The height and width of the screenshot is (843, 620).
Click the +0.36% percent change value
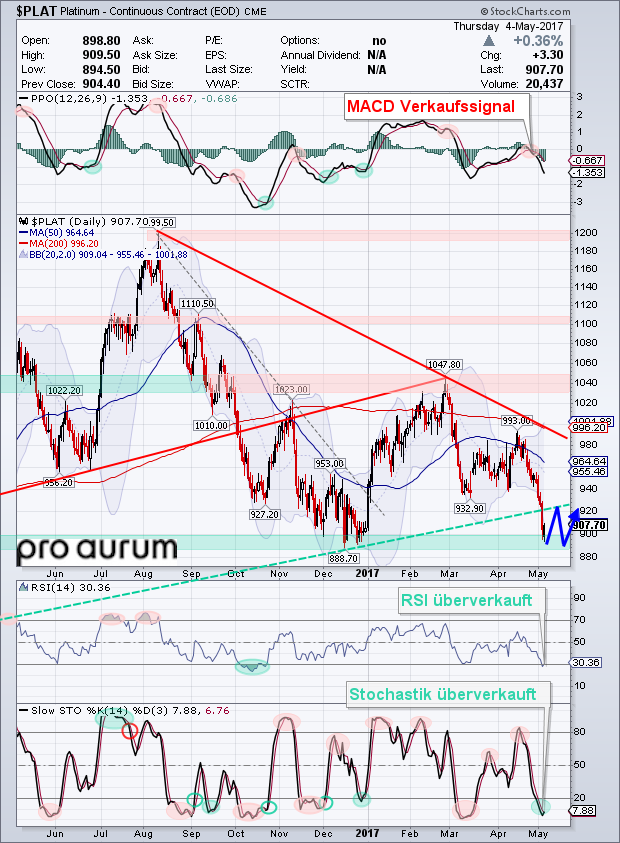pos(538,41)
